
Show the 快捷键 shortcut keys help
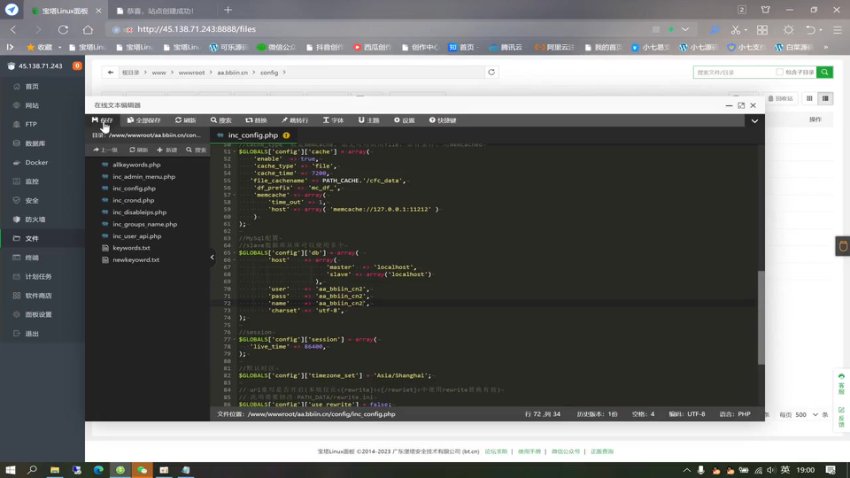(442, 120)
